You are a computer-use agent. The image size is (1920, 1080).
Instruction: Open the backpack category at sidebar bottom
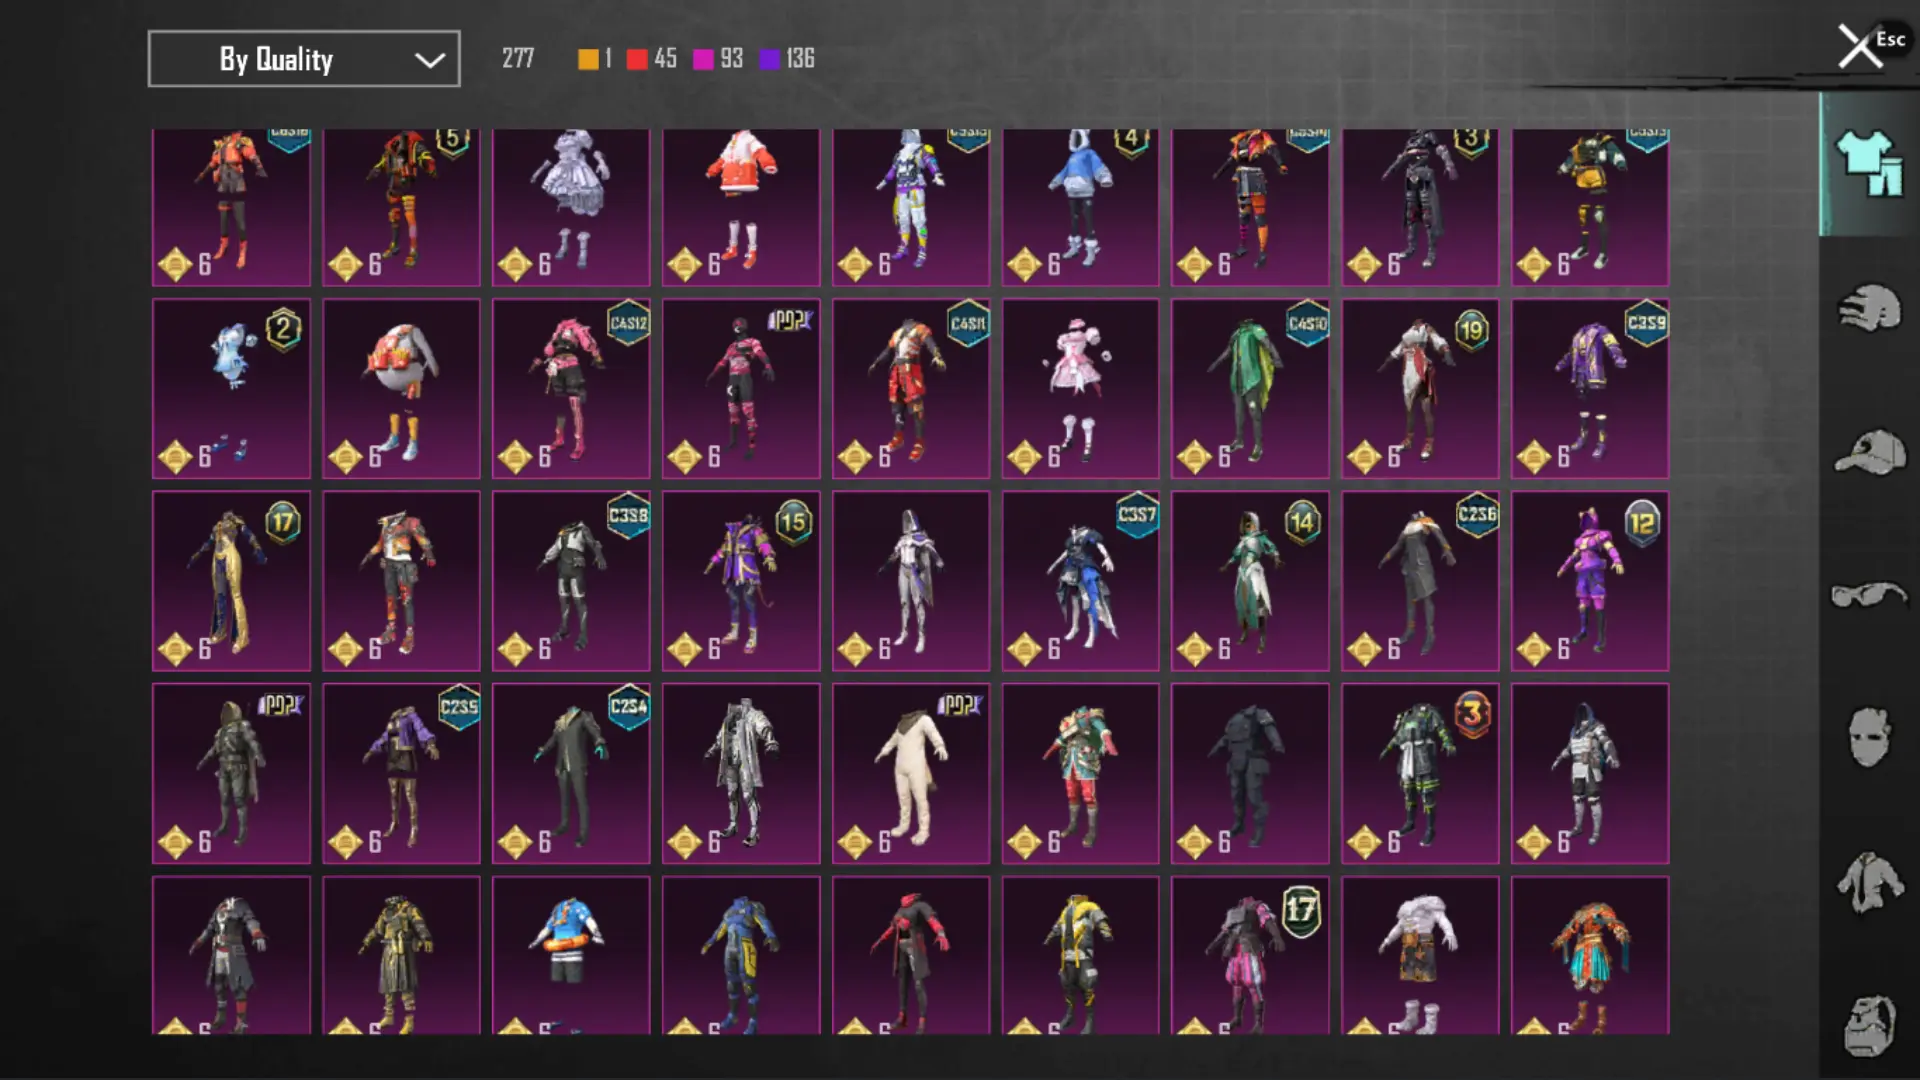[x=1868, y=1025]
